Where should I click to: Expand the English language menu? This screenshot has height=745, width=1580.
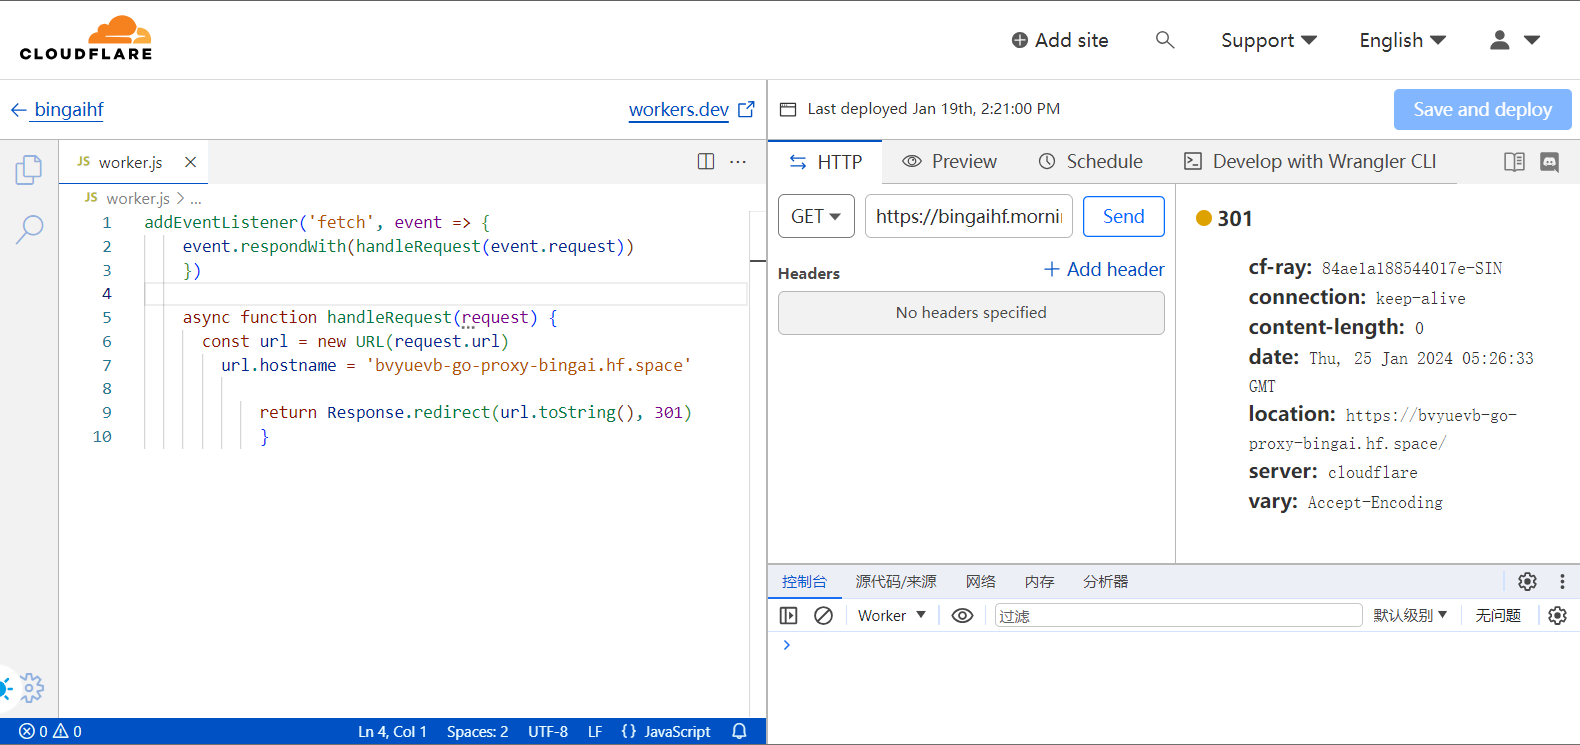1402,40
